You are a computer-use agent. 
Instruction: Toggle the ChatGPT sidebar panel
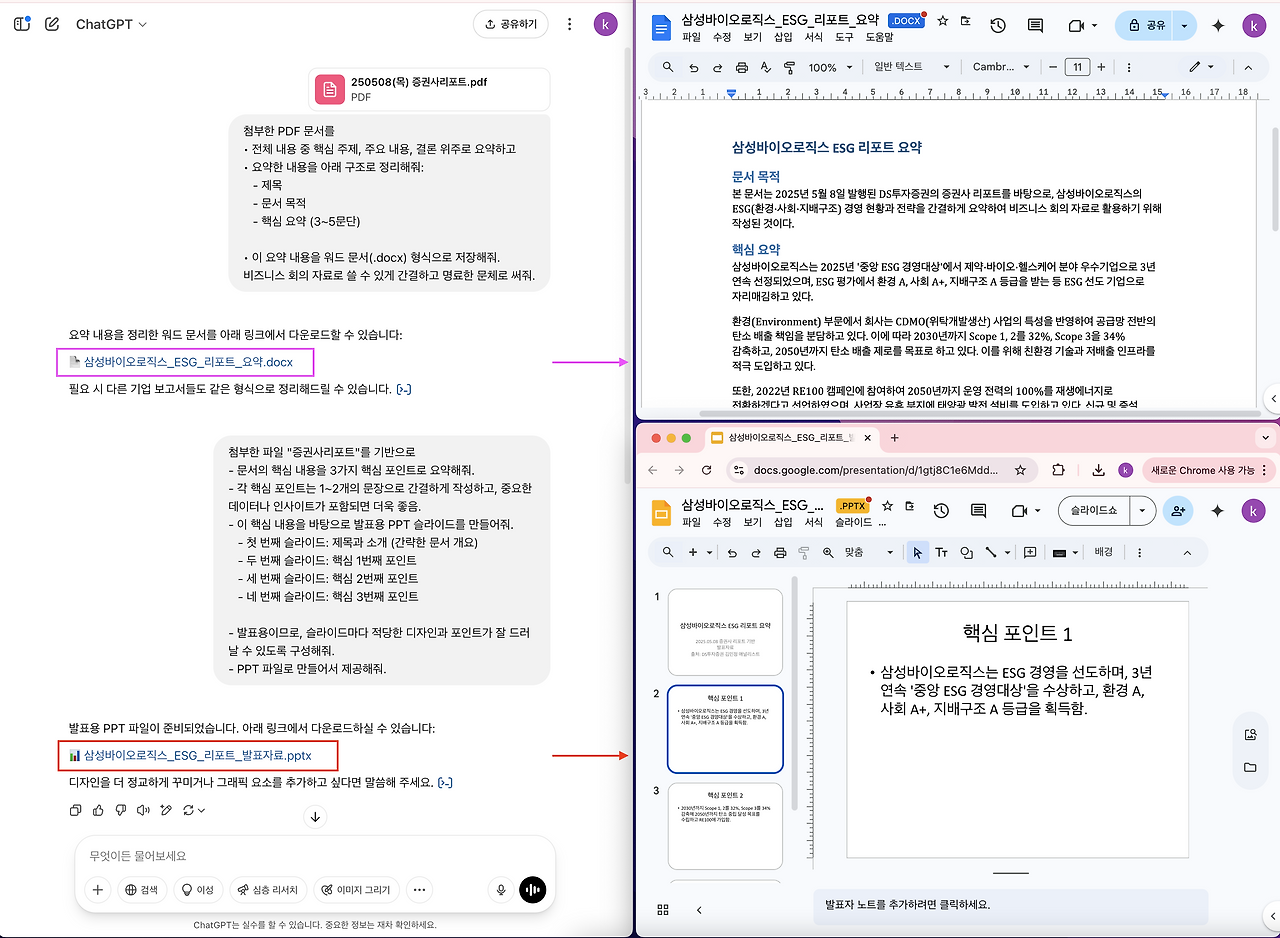coord(22,24)
